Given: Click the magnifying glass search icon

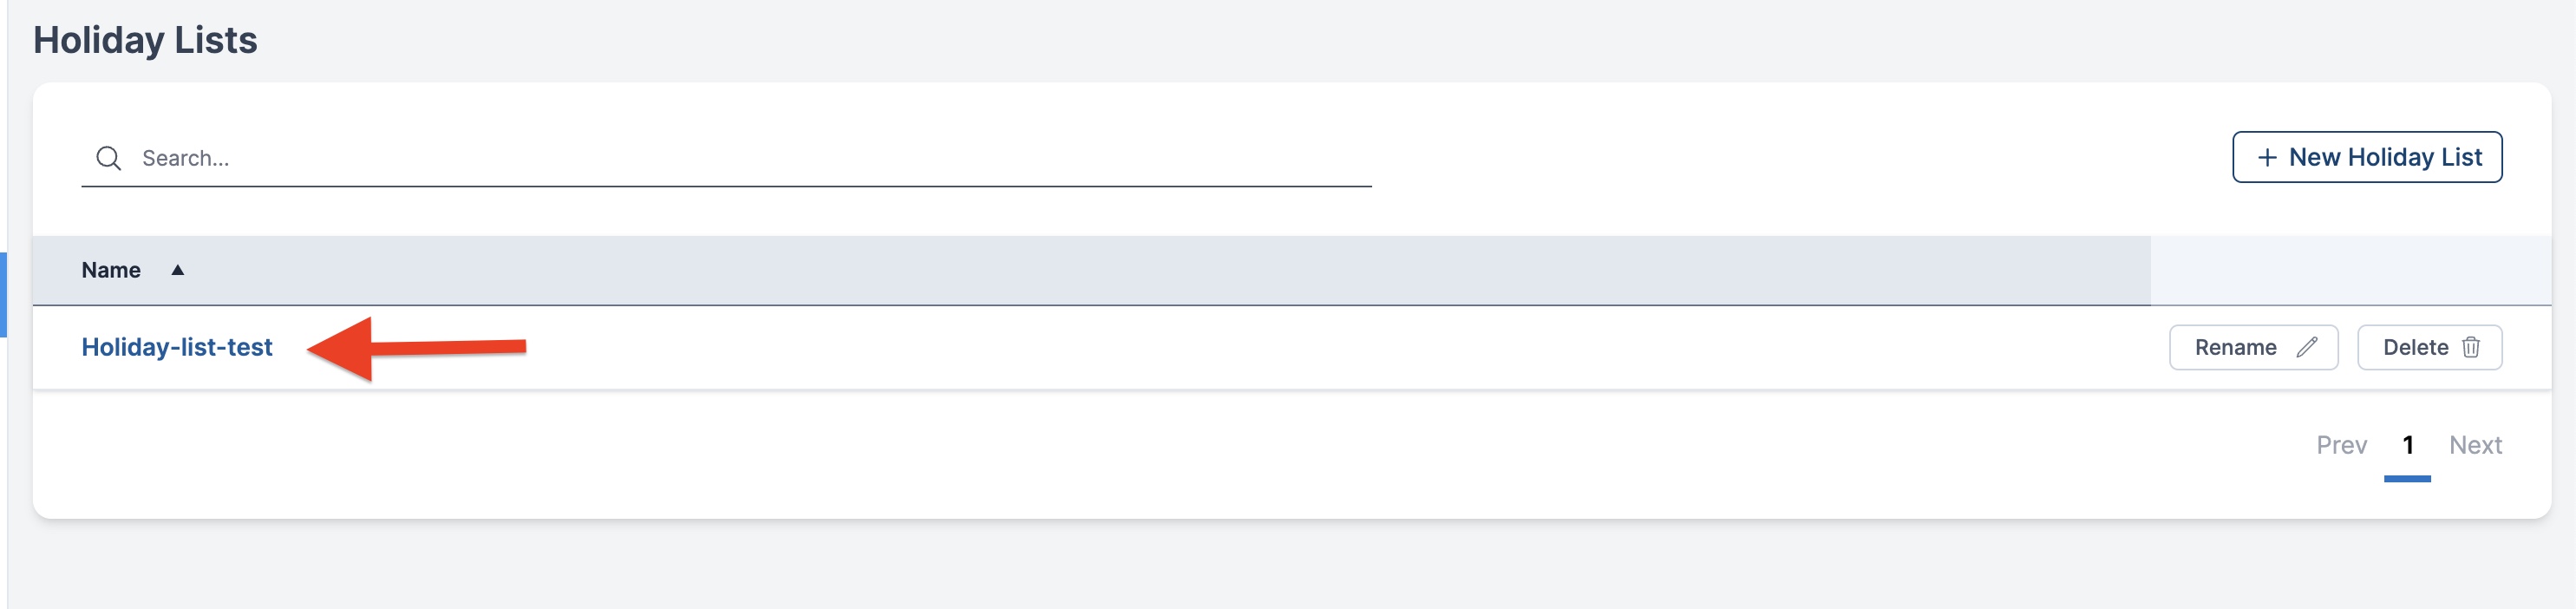Looking at the screenshot, I should tap(108, 158).
